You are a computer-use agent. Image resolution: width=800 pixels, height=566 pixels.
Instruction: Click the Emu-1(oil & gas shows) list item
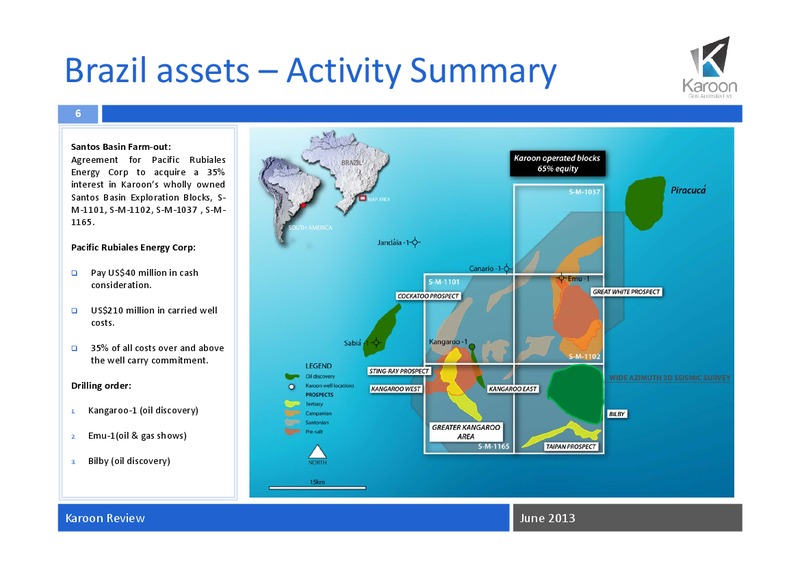click(x=137, y=436)
